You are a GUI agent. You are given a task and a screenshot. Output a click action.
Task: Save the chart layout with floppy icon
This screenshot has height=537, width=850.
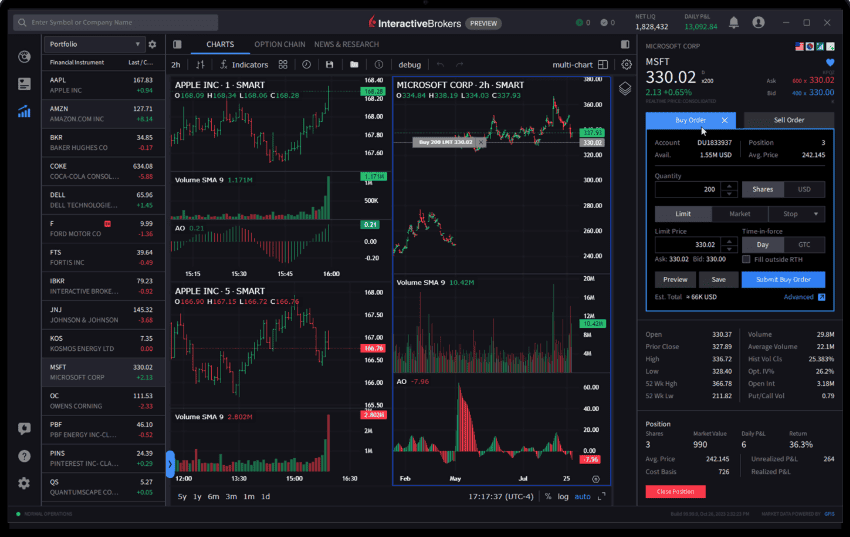pos(330,64)
